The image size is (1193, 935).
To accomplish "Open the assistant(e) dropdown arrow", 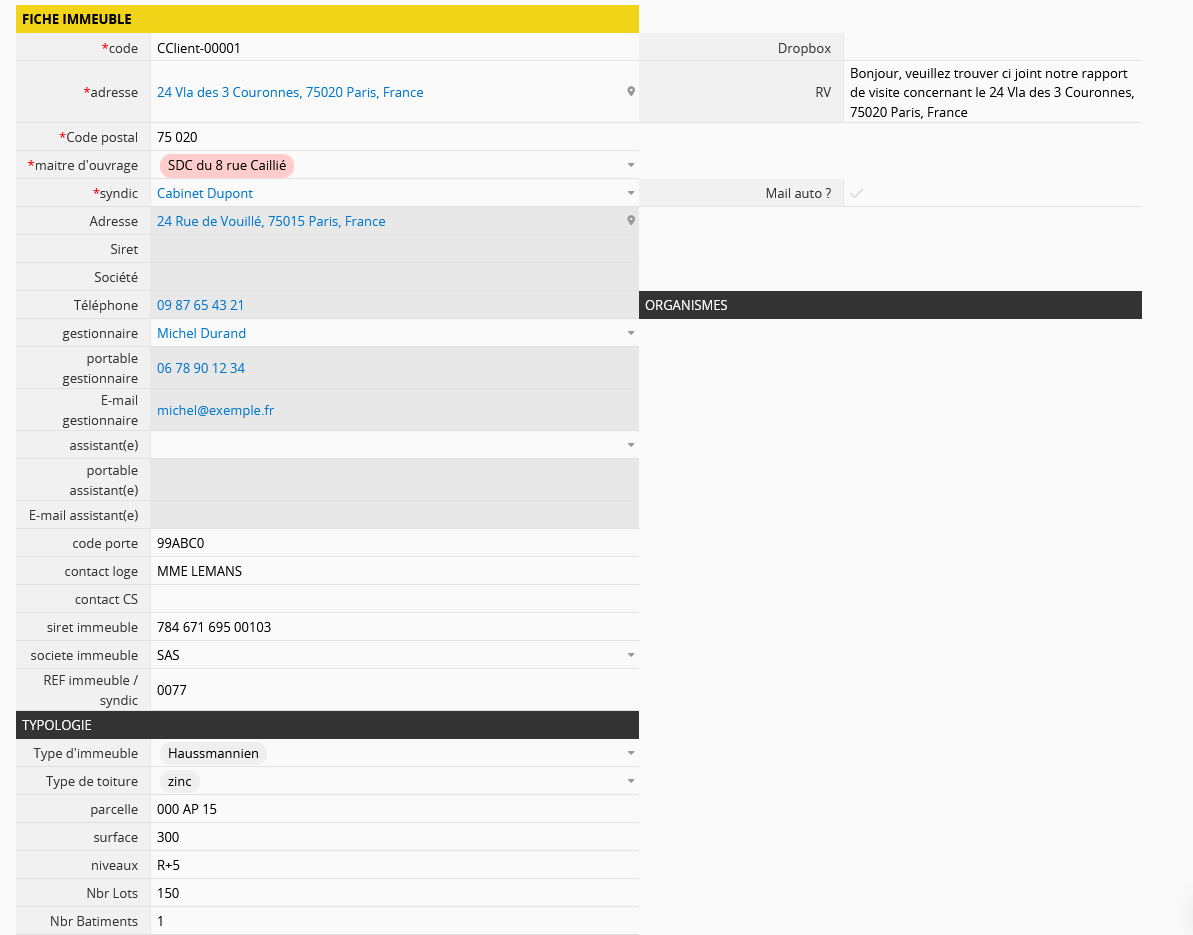I will 630,445.
